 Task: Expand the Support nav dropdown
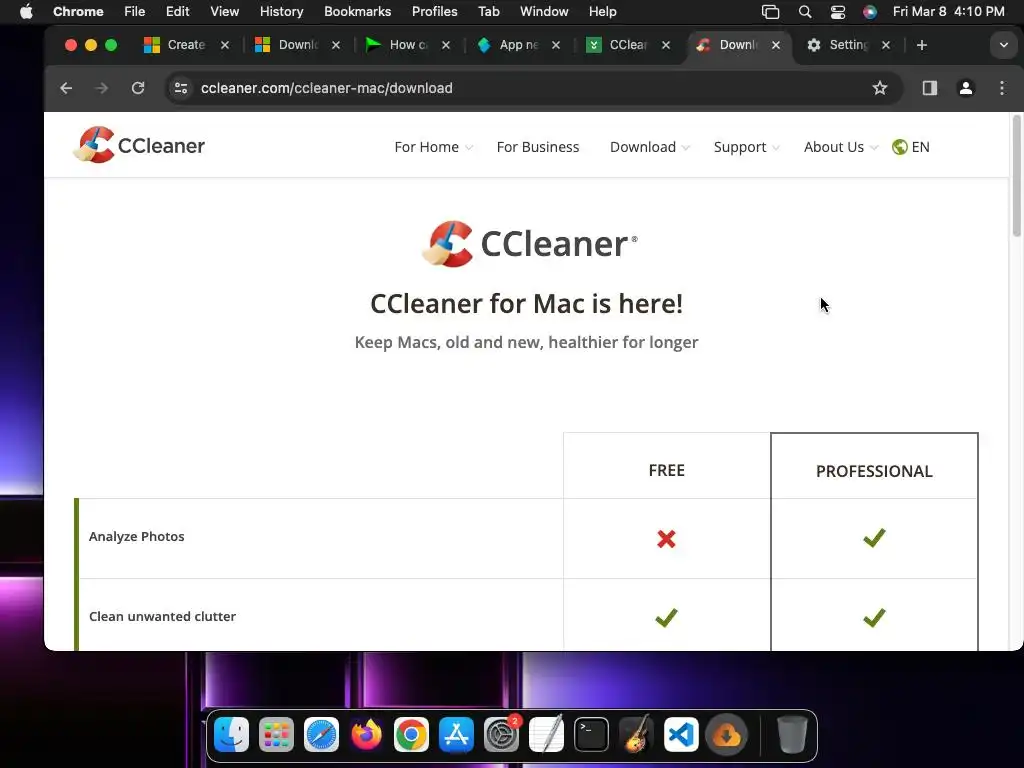coord(746,147)
